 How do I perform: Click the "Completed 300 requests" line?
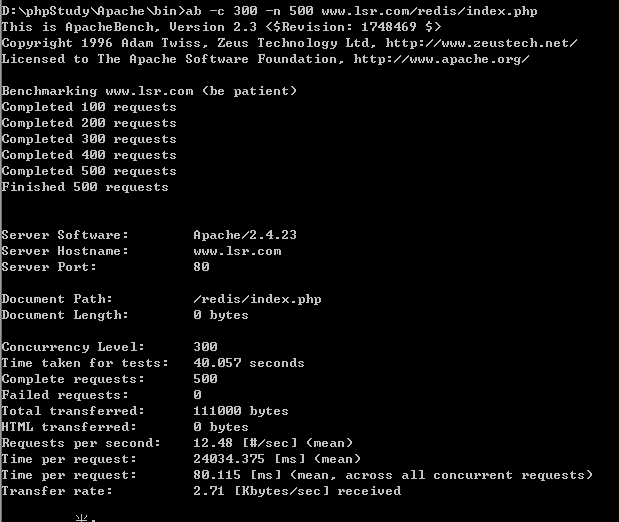[89, 139]
